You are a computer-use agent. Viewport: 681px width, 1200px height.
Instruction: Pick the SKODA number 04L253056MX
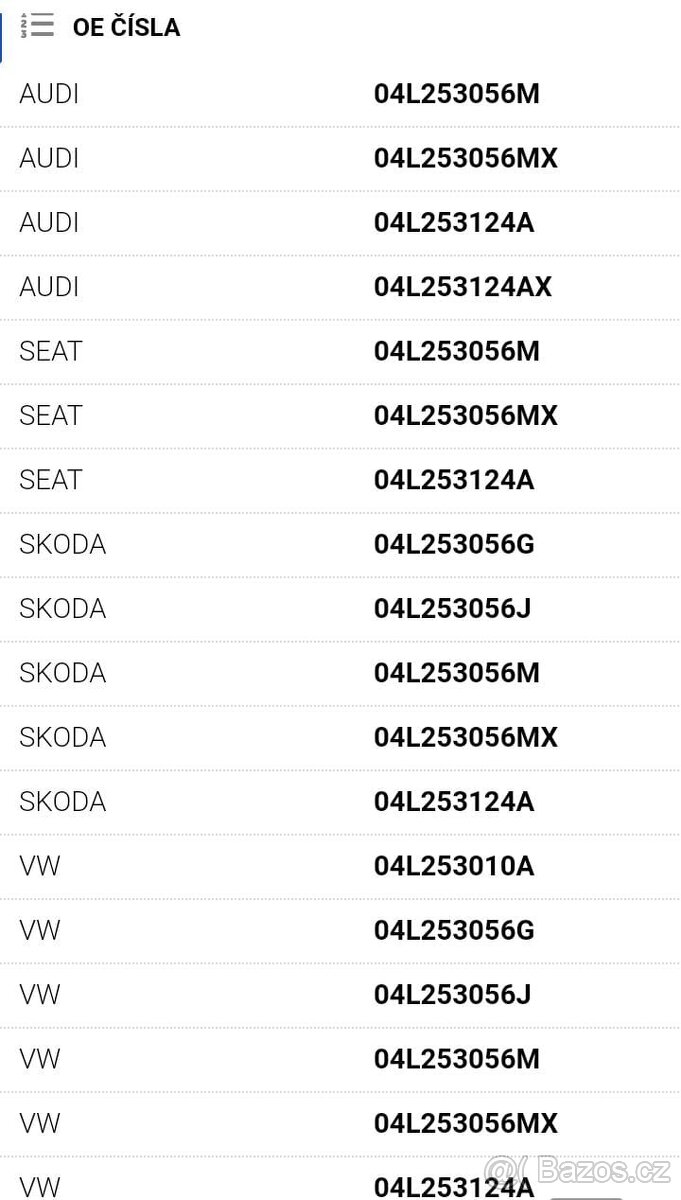coord(465,737)
